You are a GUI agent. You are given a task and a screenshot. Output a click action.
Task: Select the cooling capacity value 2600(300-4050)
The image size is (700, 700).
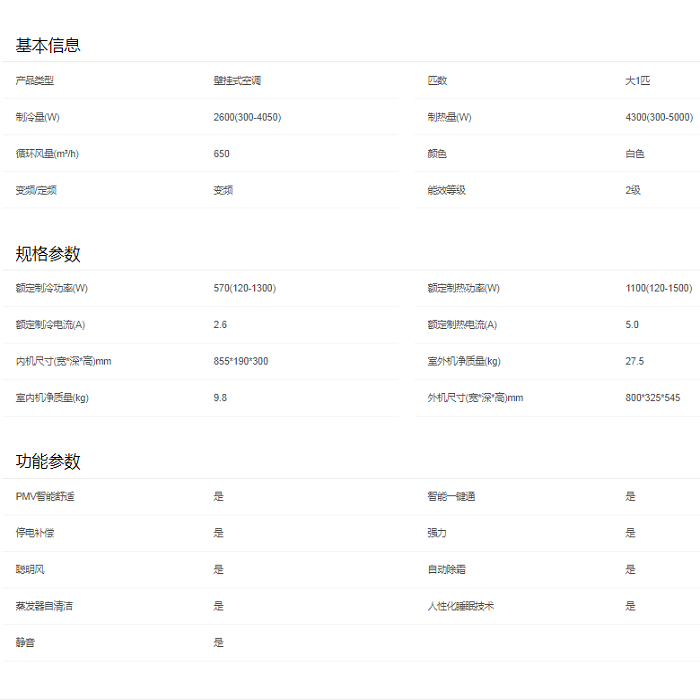click(247, 118)
